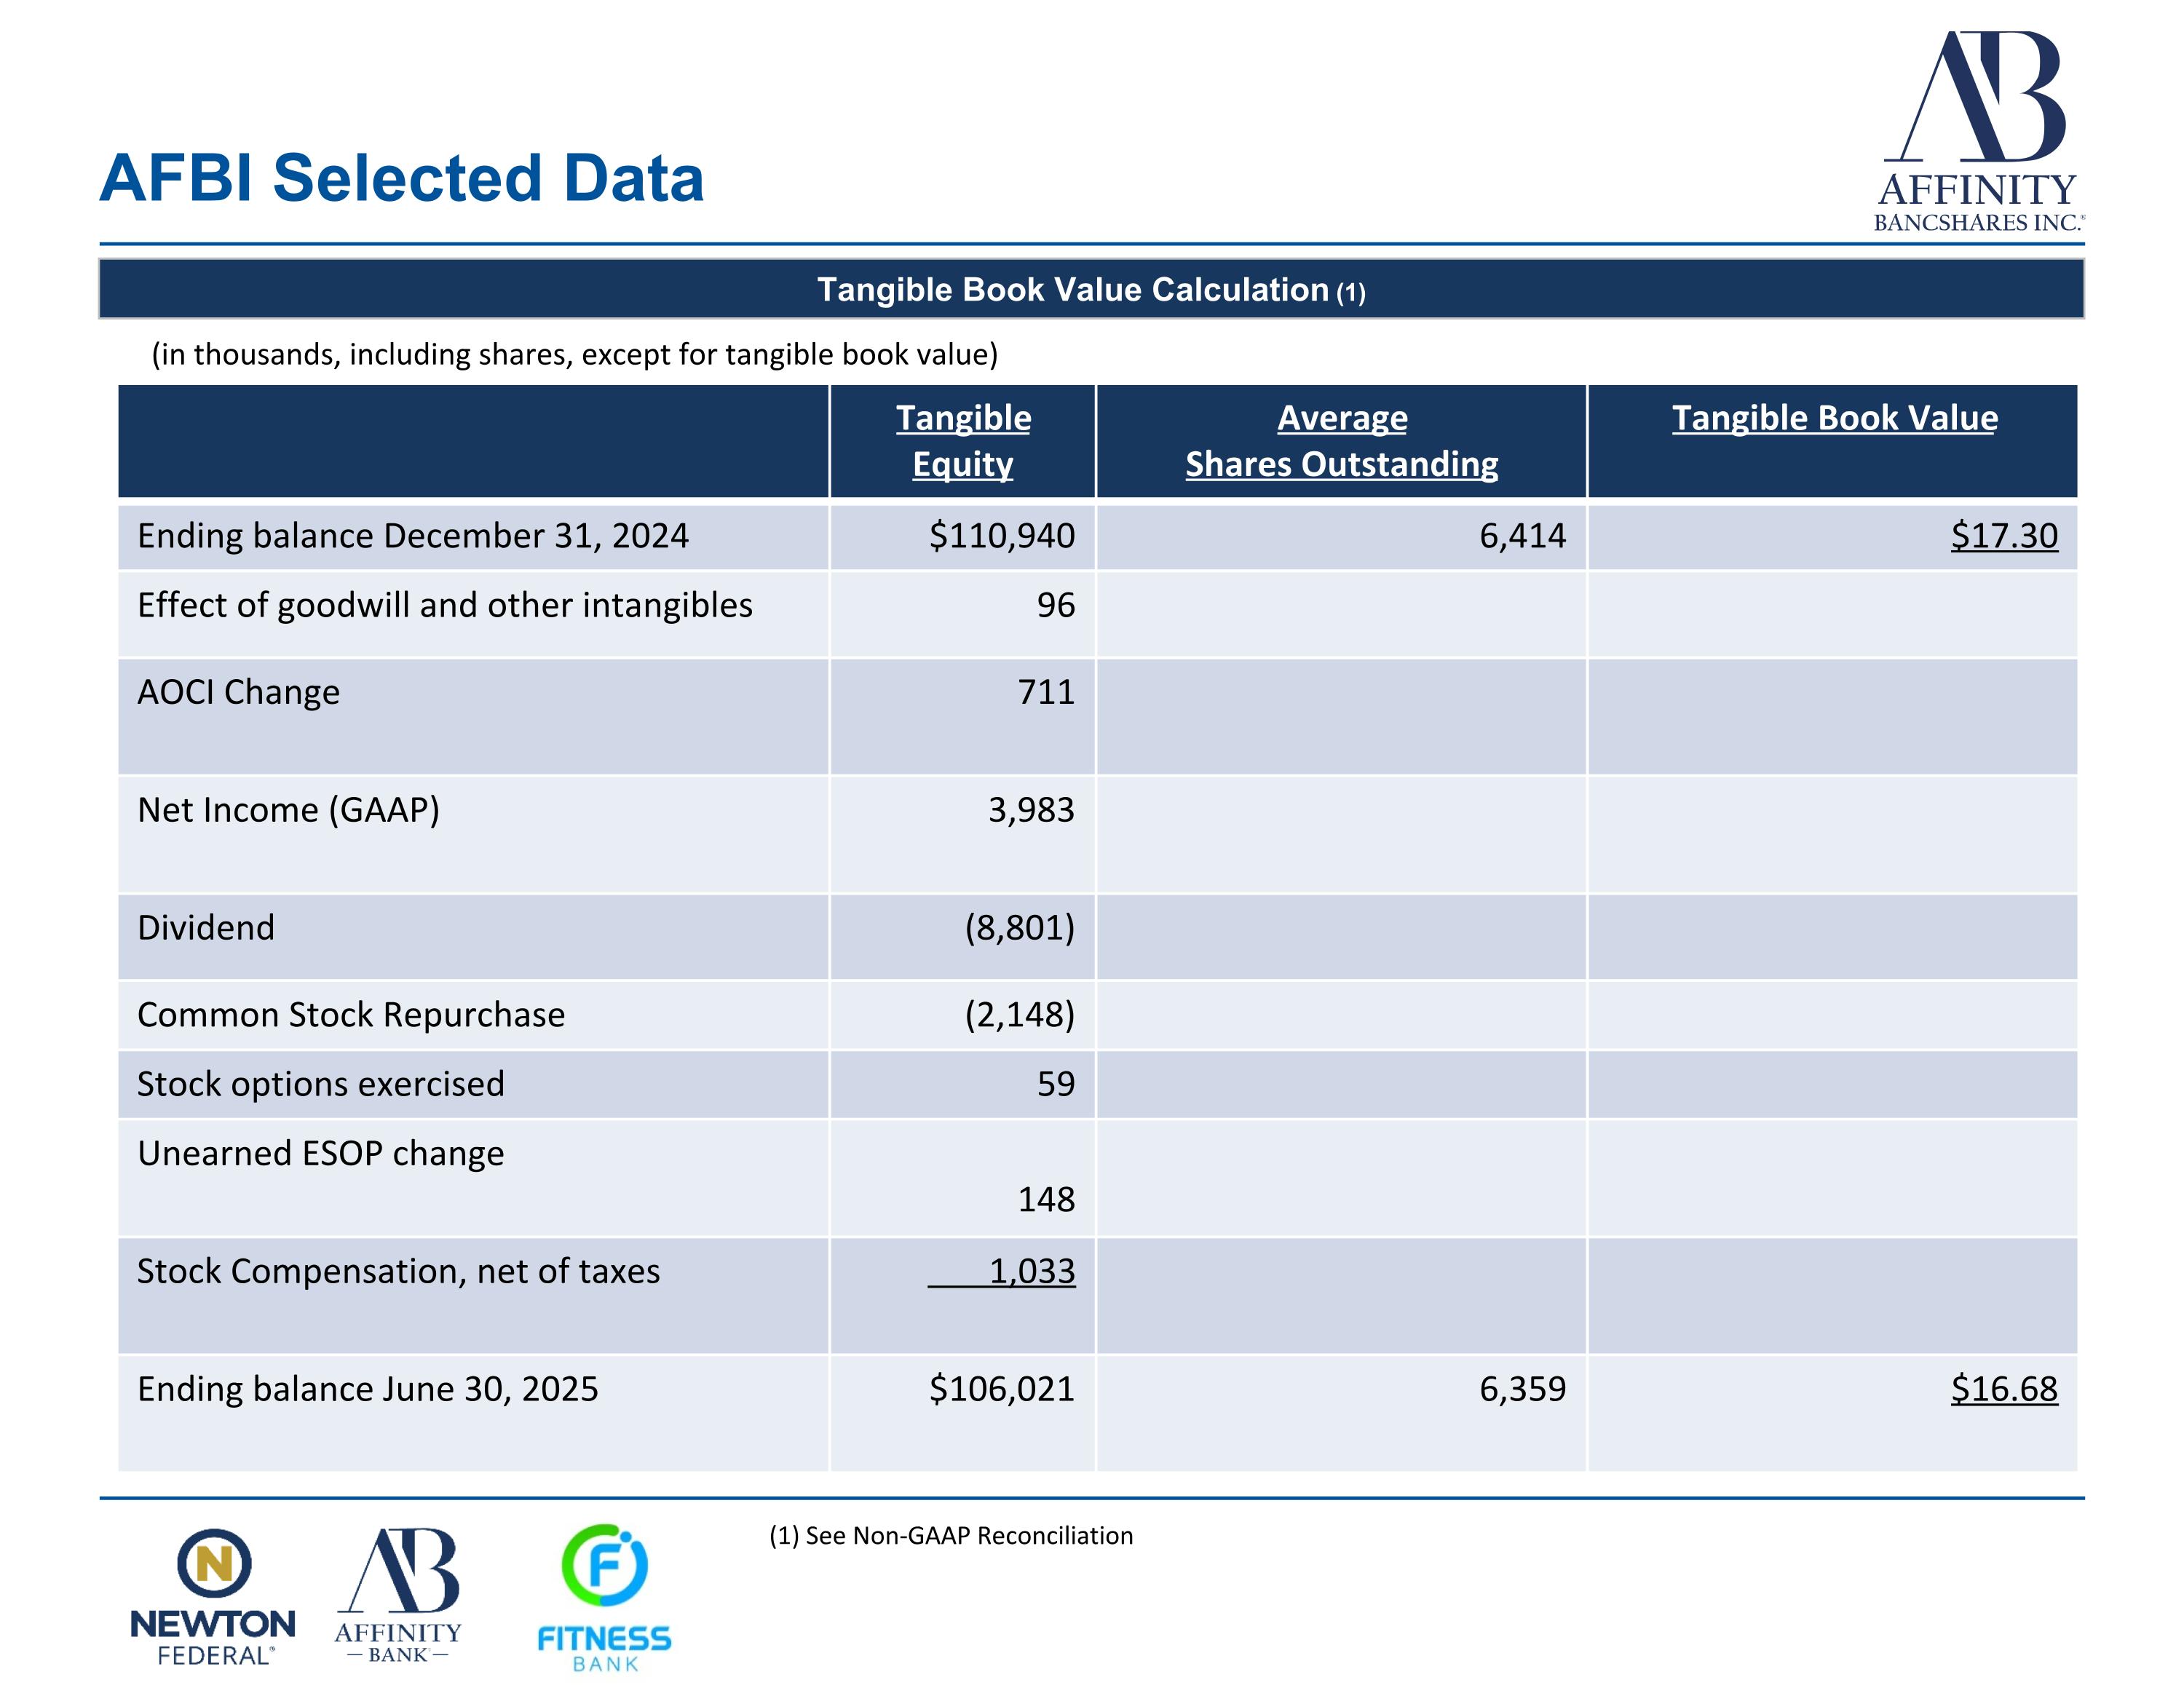The height and width of the screenshot is (1685, 2184).
Task: Click the Tangible Book Value Calculation banner
Action: point(1091,289)
